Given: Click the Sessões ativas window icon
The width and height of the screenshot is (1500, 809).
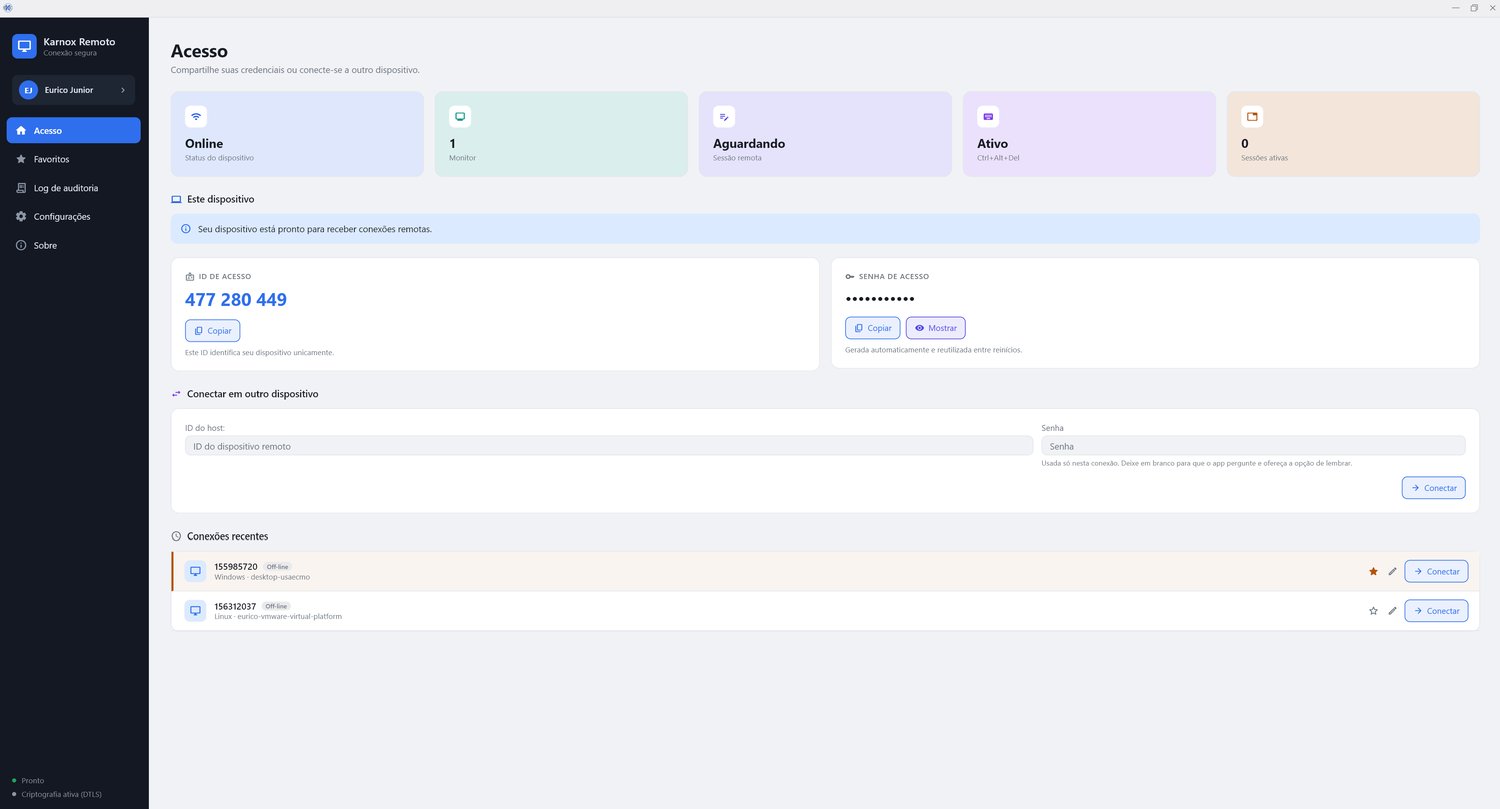Looking at the screenshot, I should point(1252,116).
